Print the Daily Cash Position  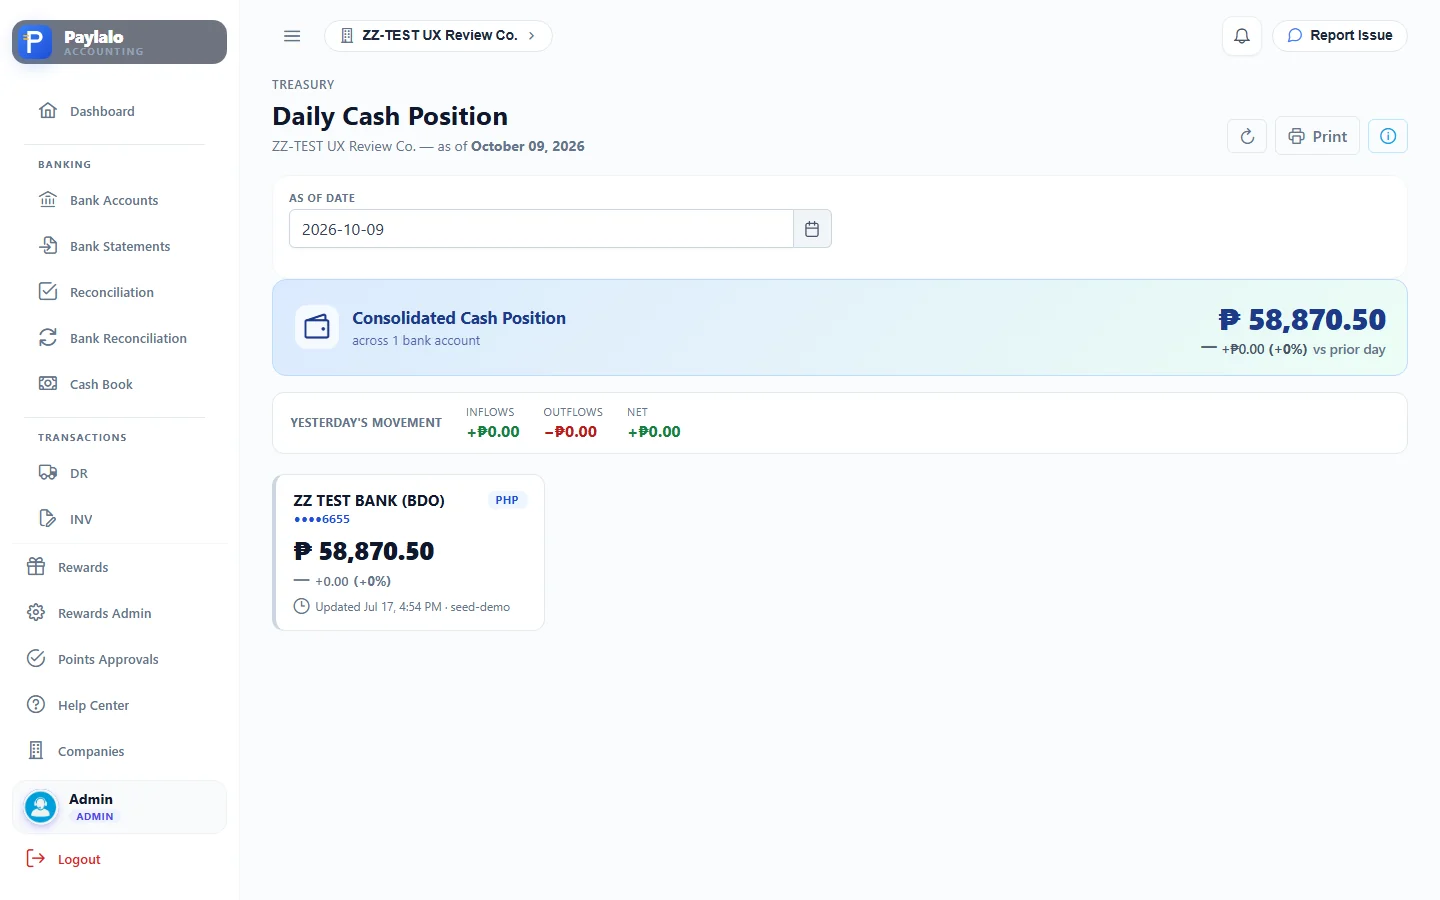[1317, 136]
